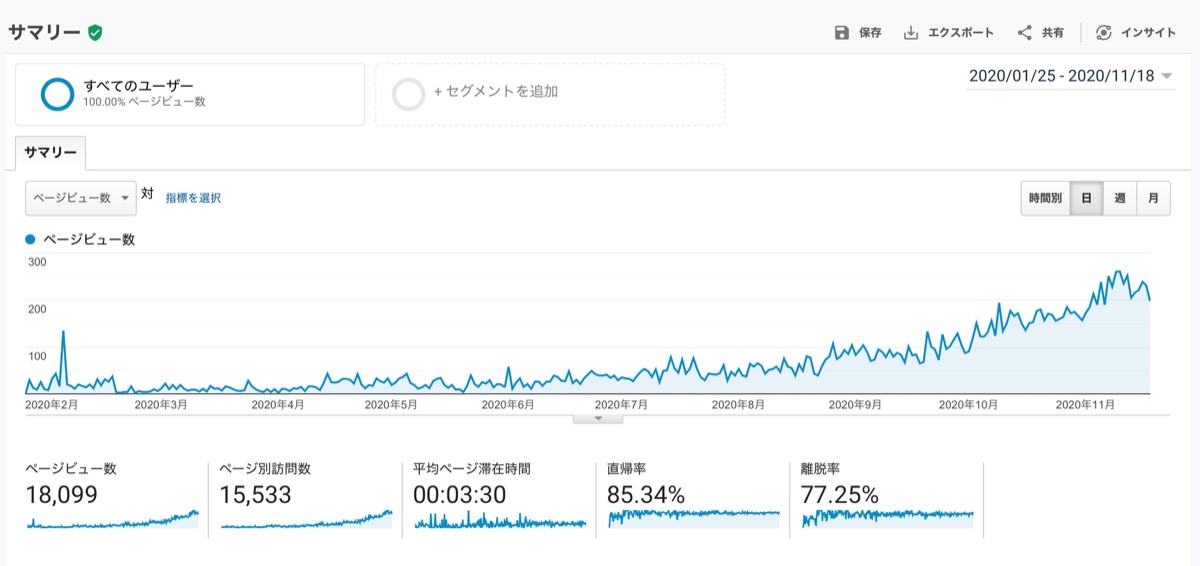This screenshot has width=1200, height=566.
Task: Switch chart to 週 weekly view
Action: pyautogui.click(x=1120, y=198)
